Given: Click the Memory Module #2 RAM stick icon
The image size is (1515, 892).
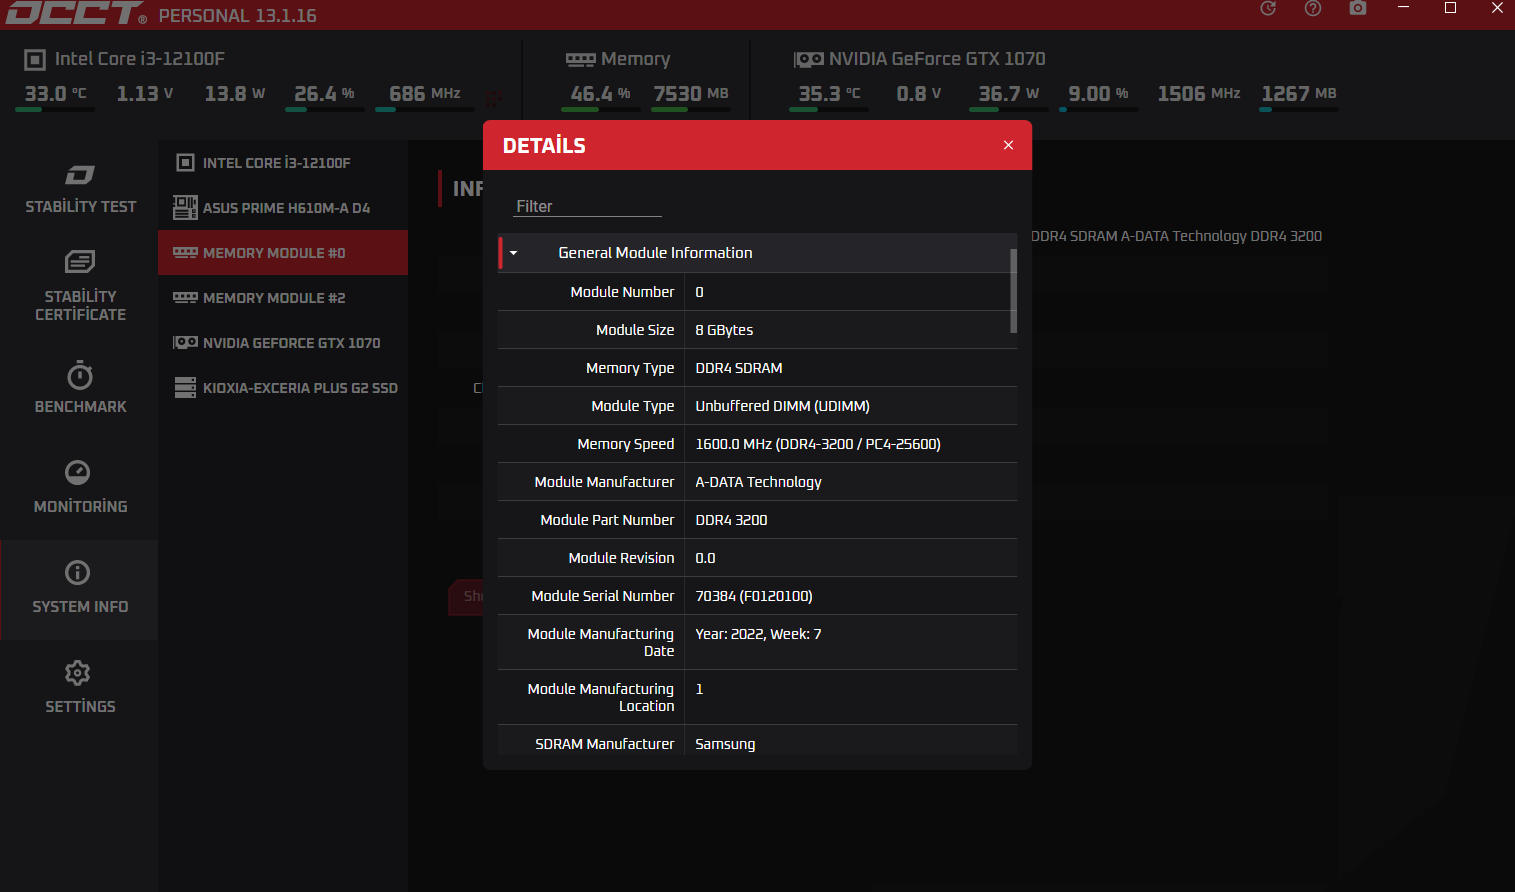Looking at the screenshot, I should click(185, 298).
